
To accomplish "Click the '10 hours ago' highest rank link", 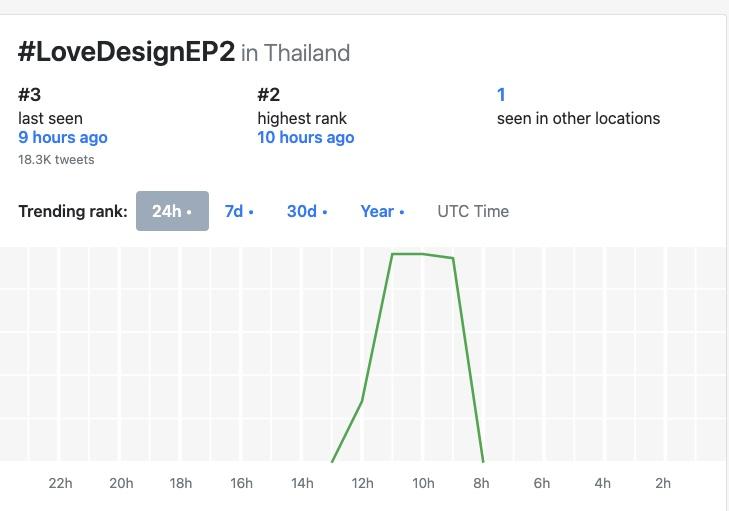I will click(306, 137).
